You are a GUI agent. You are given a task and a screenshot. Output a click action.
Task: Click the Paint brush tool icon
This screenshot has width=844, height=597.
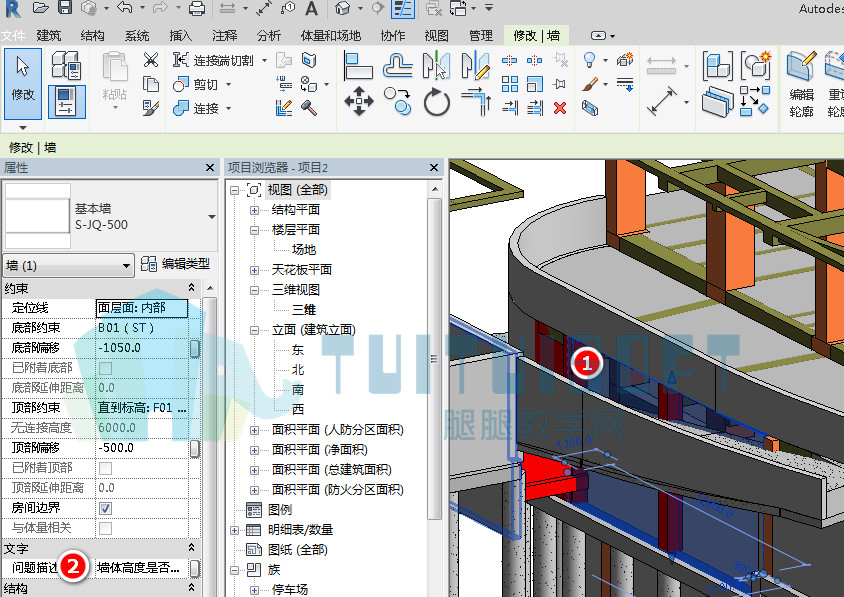590,85
